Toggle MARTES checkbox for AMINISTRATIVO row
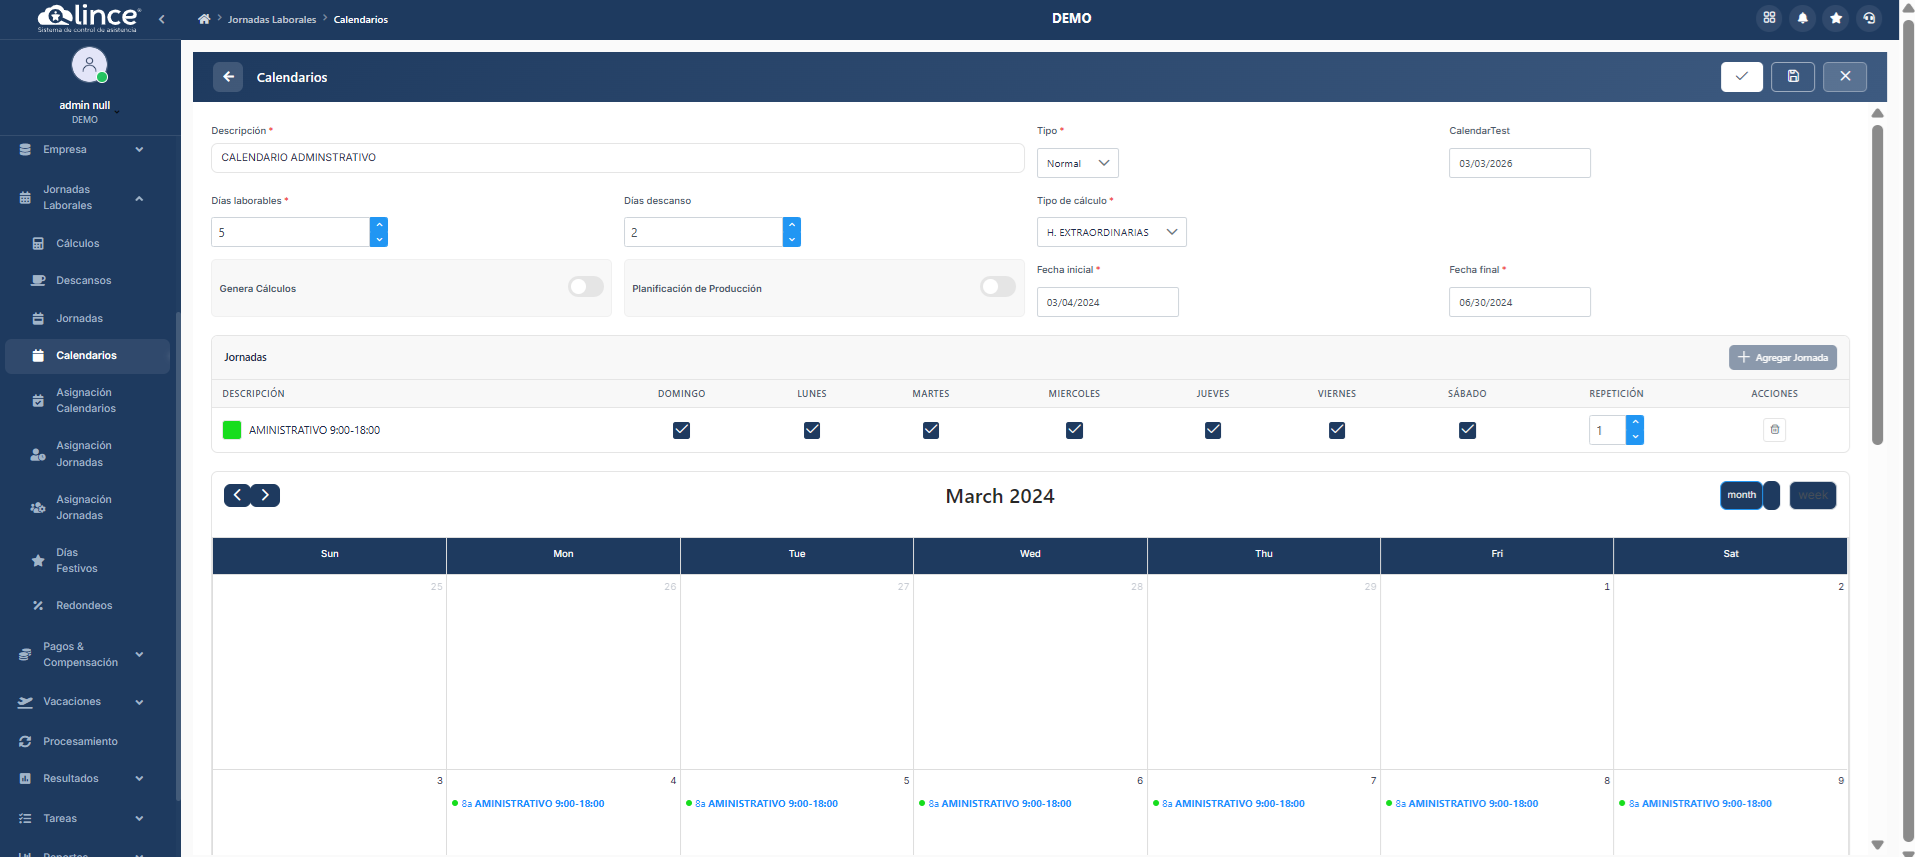 pos(931,430)
